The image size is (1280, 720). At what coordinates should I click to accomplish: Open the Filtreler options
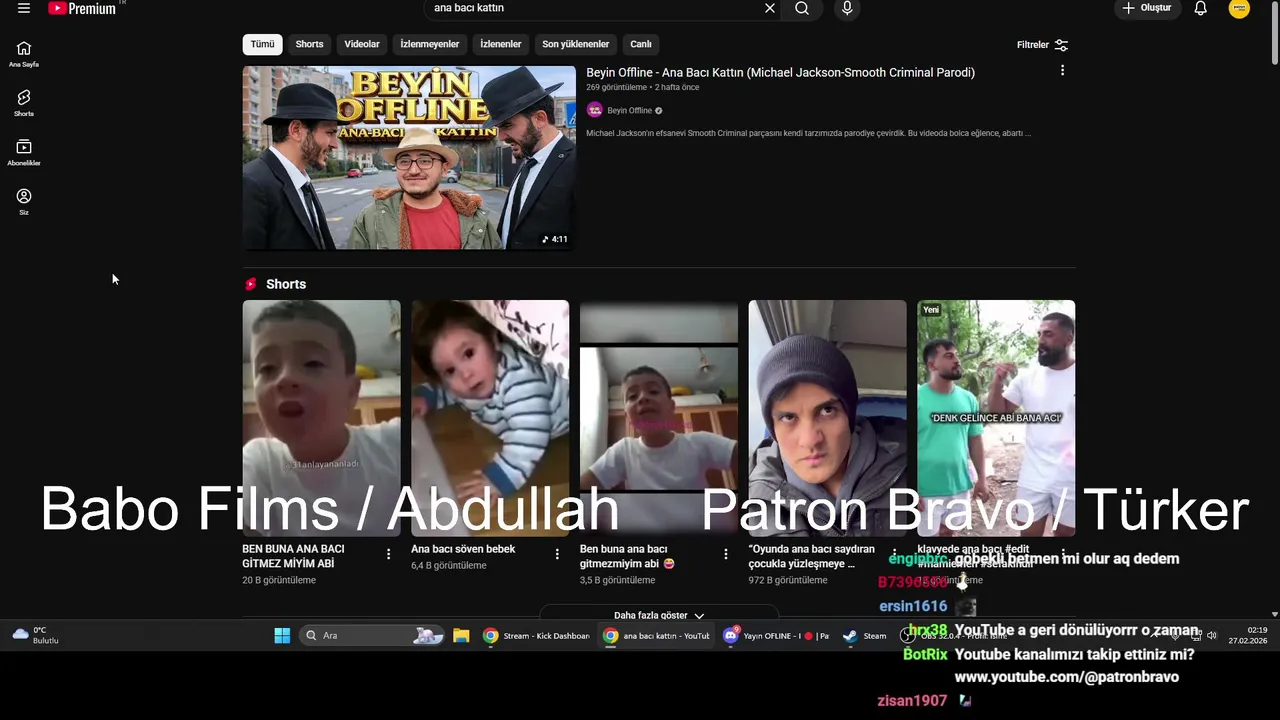1043,45
